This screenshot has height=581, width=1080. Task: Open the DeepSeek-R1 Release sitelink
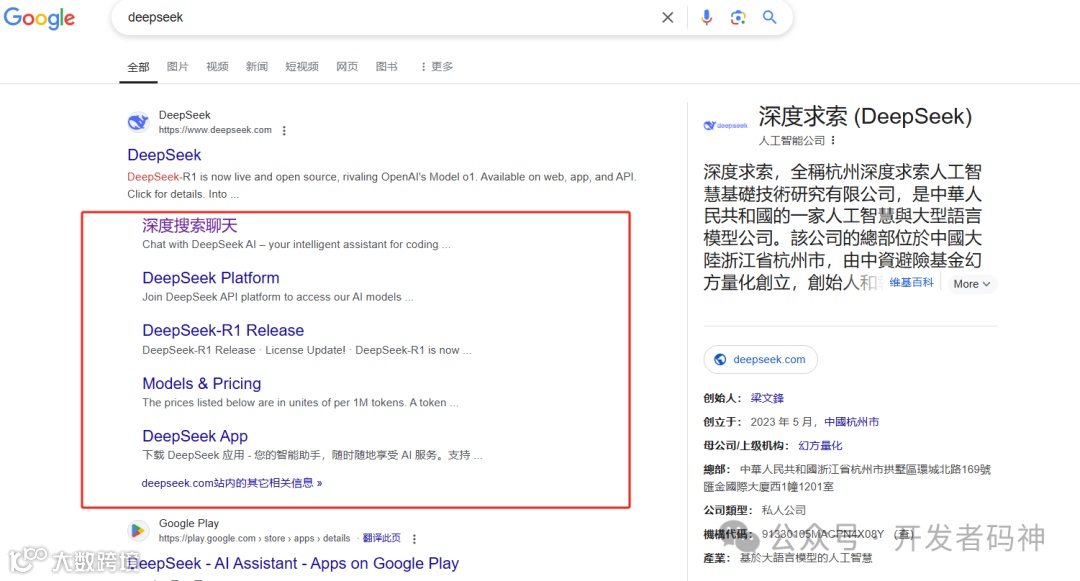tap(223, 330)
